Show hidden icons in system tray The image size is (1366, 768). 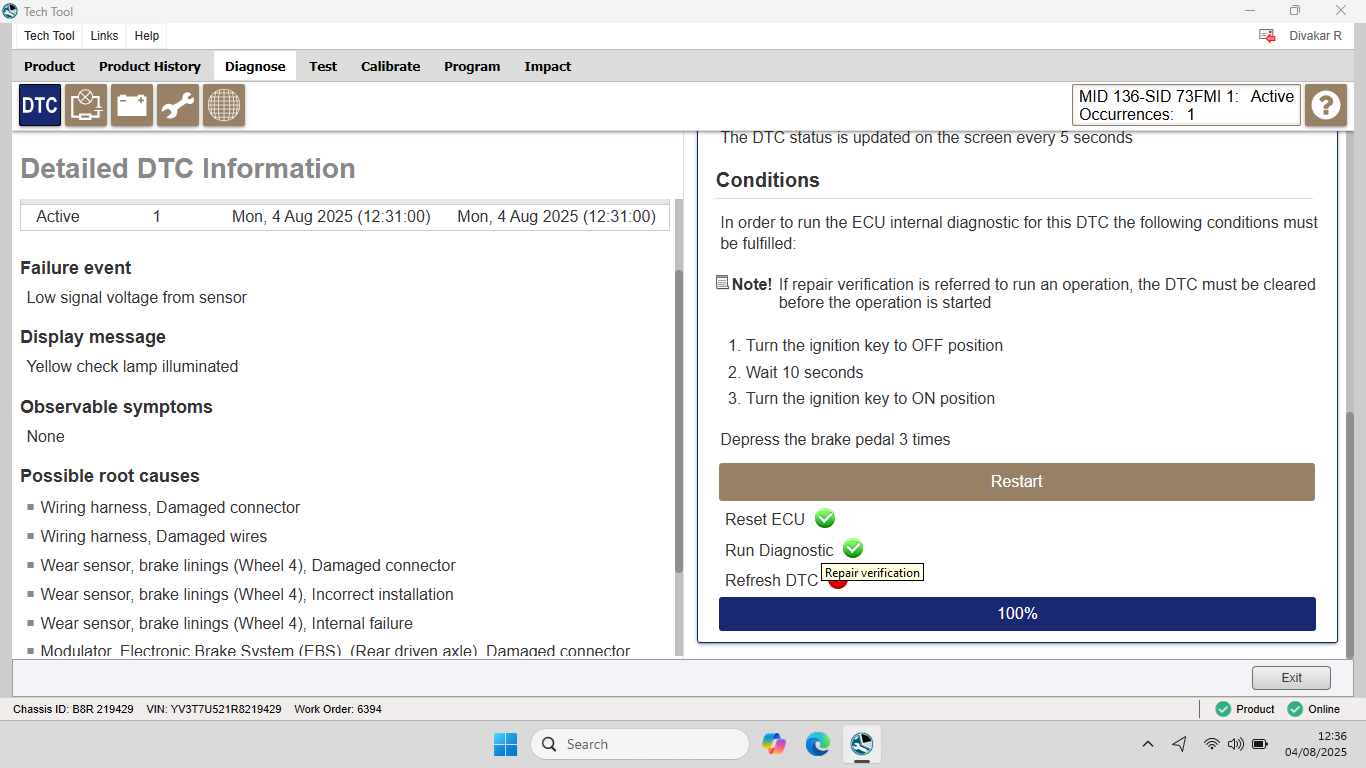1148,744
